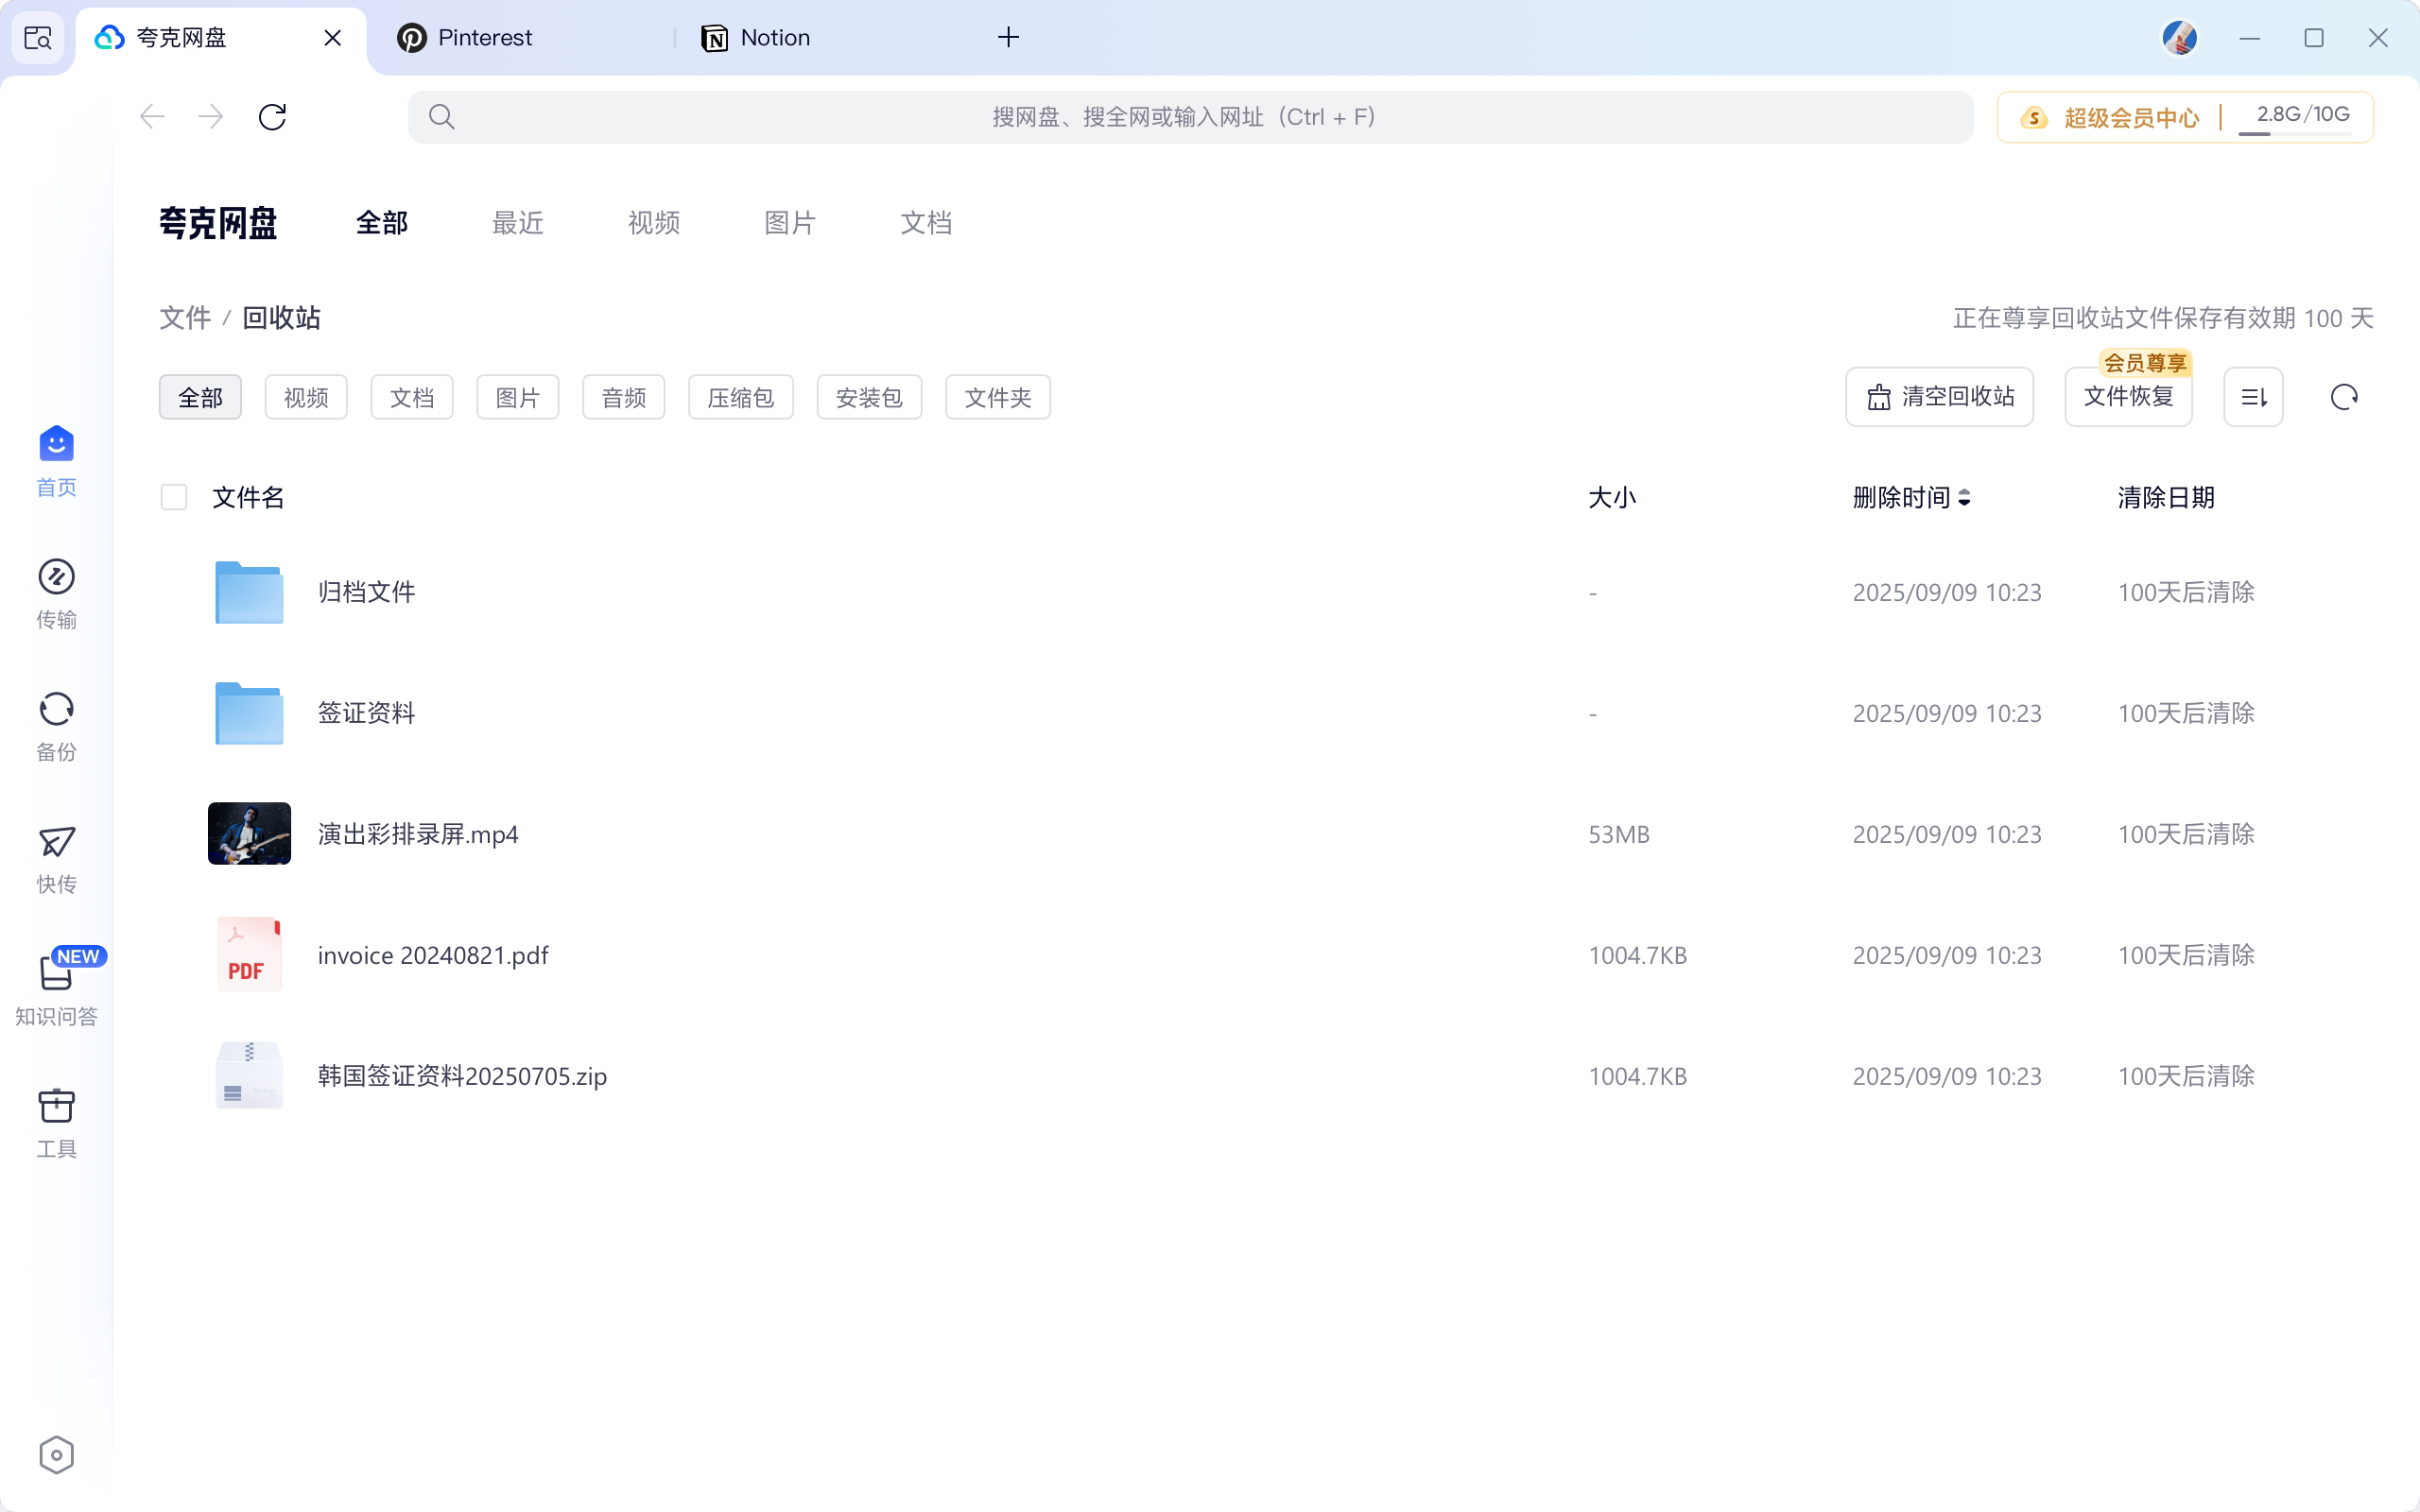
Task: Focus the address and search bar
Action: pyautogui.click(x=1190, y=117)
